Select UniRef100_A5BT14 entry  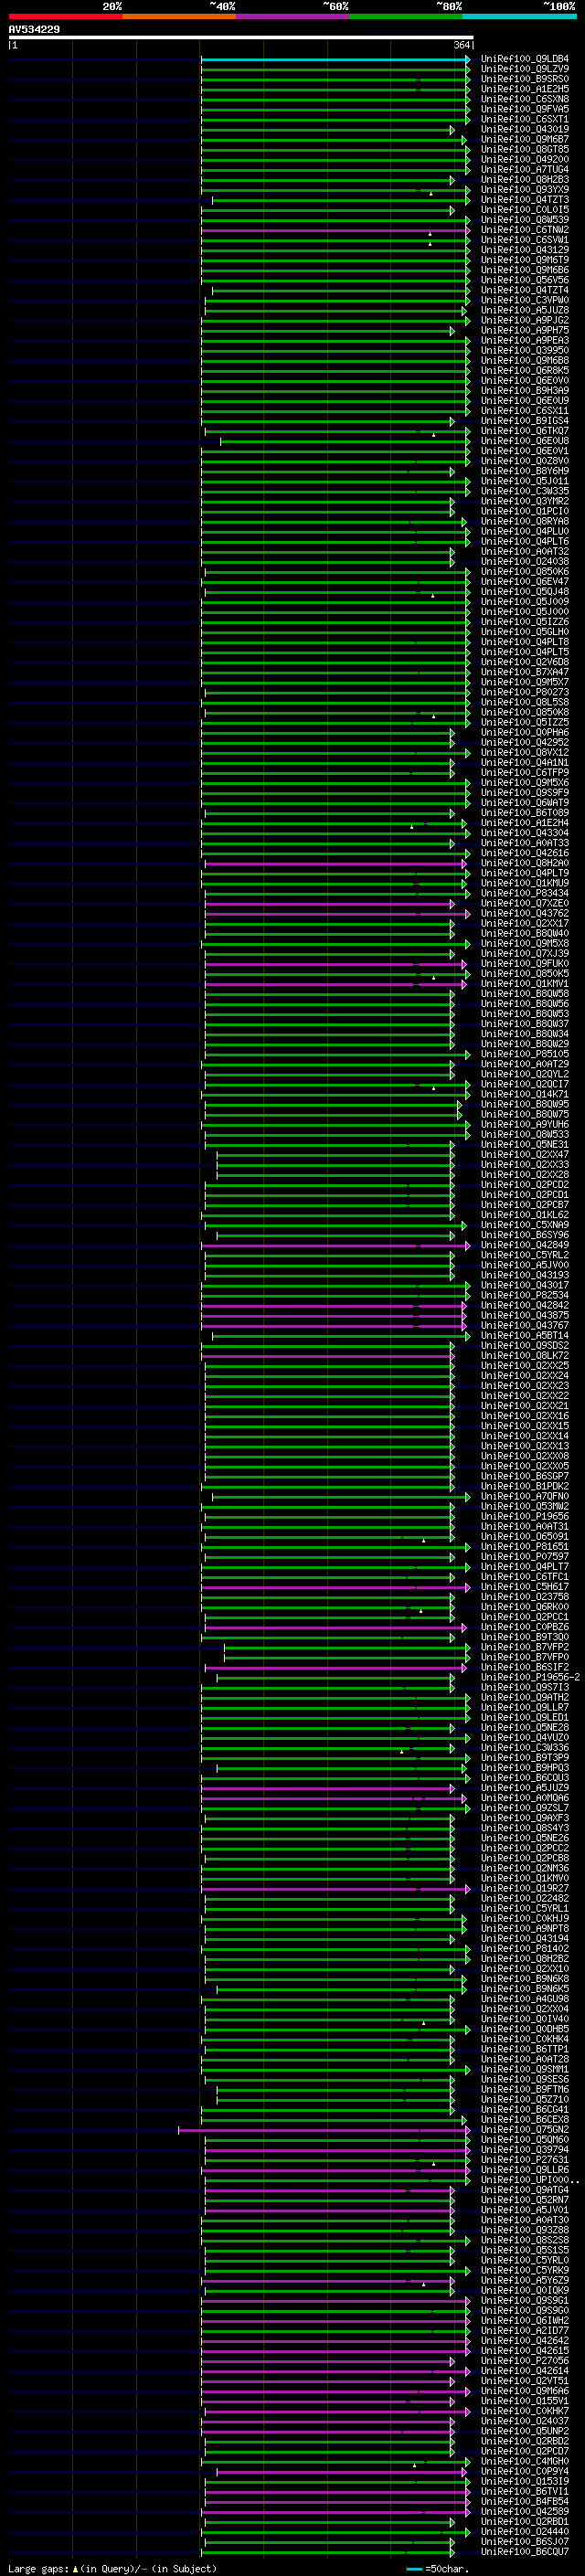click(524, 1336)
